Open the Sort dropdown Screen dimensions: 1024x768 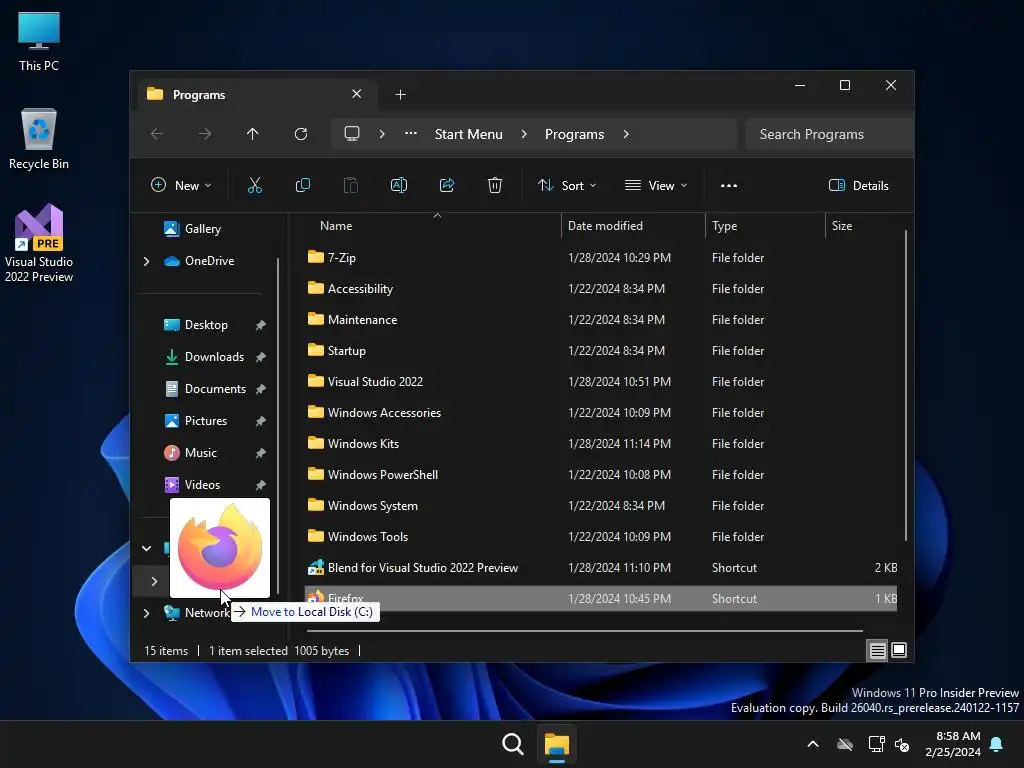pos(567,185)
